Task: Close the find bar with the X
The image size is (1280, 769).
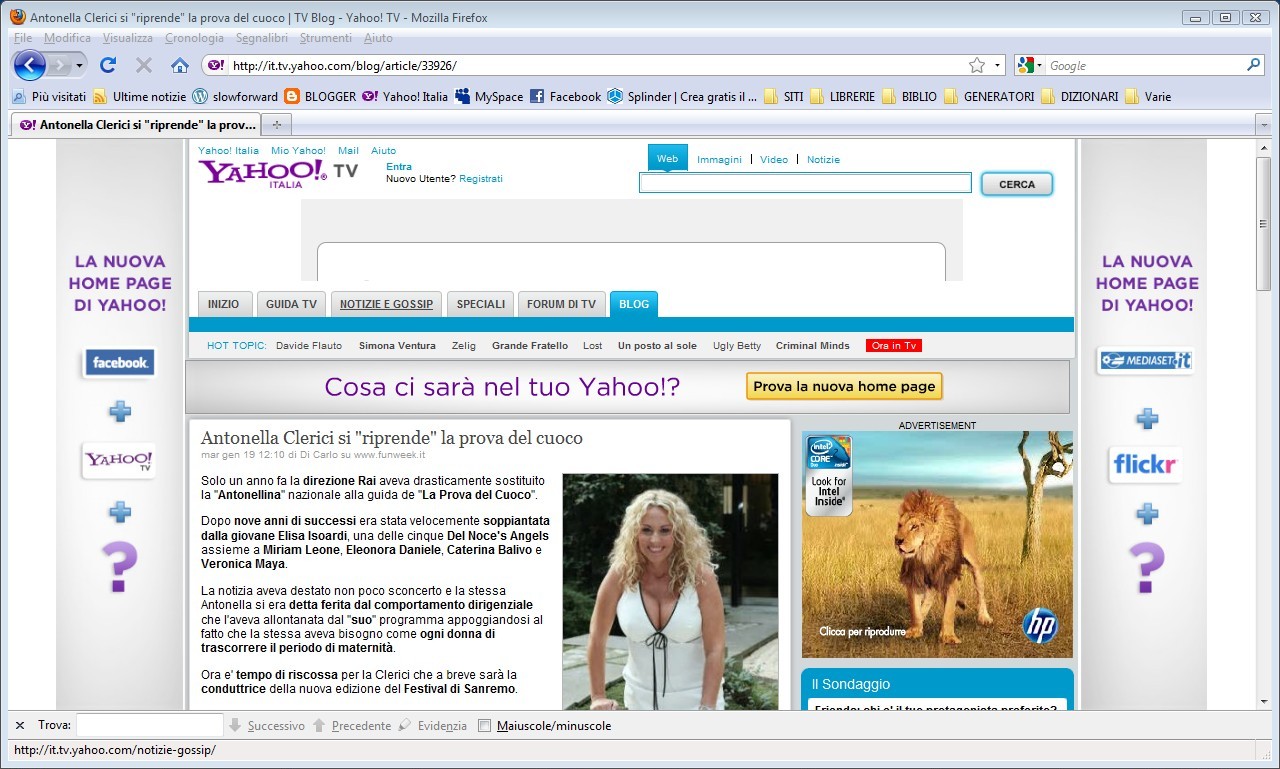Action: coord(20,725)
